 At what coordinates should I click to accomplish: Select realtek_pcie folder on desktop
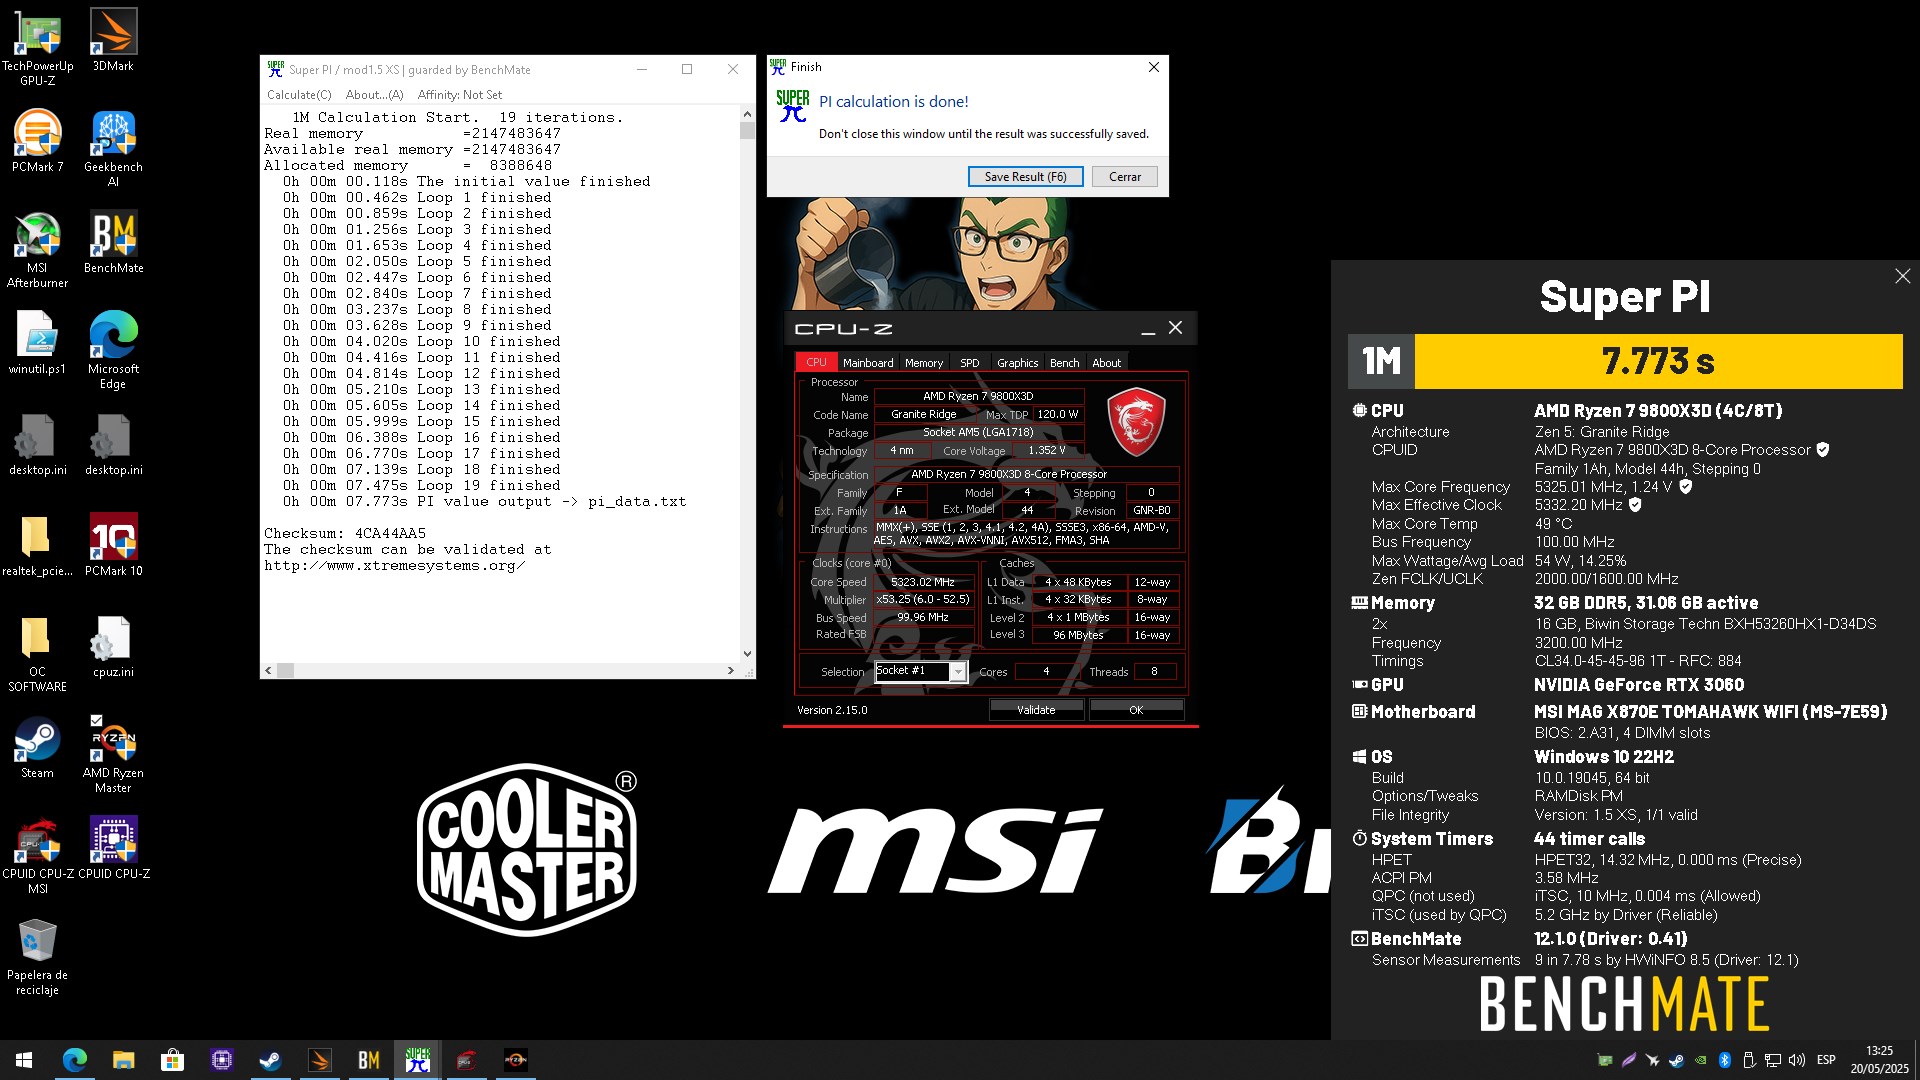click(x=37, y=545)
